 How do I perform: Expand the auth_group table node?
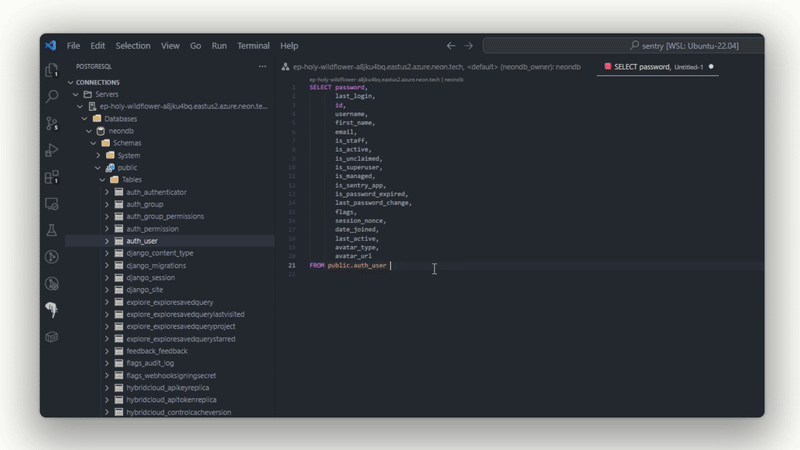click(107, 204)
